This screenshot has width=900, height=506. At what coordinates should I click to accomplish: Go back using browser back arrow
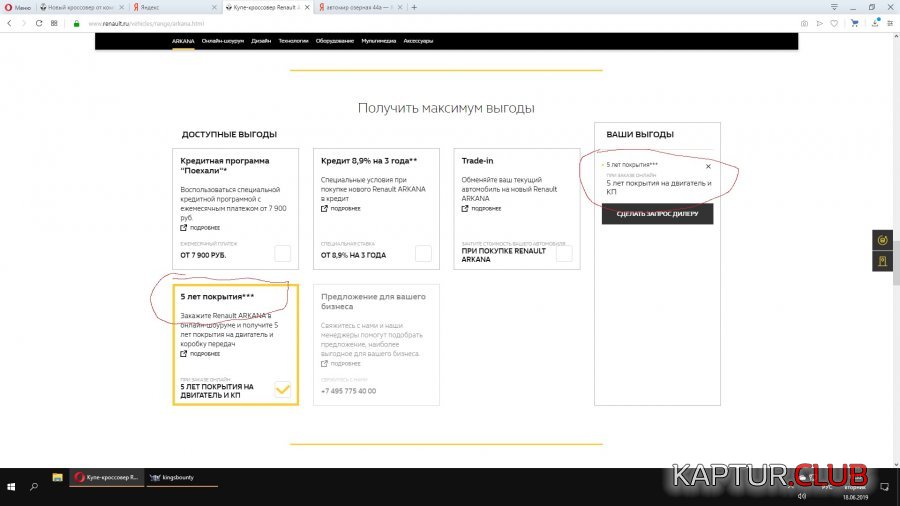tap(9, 24)
